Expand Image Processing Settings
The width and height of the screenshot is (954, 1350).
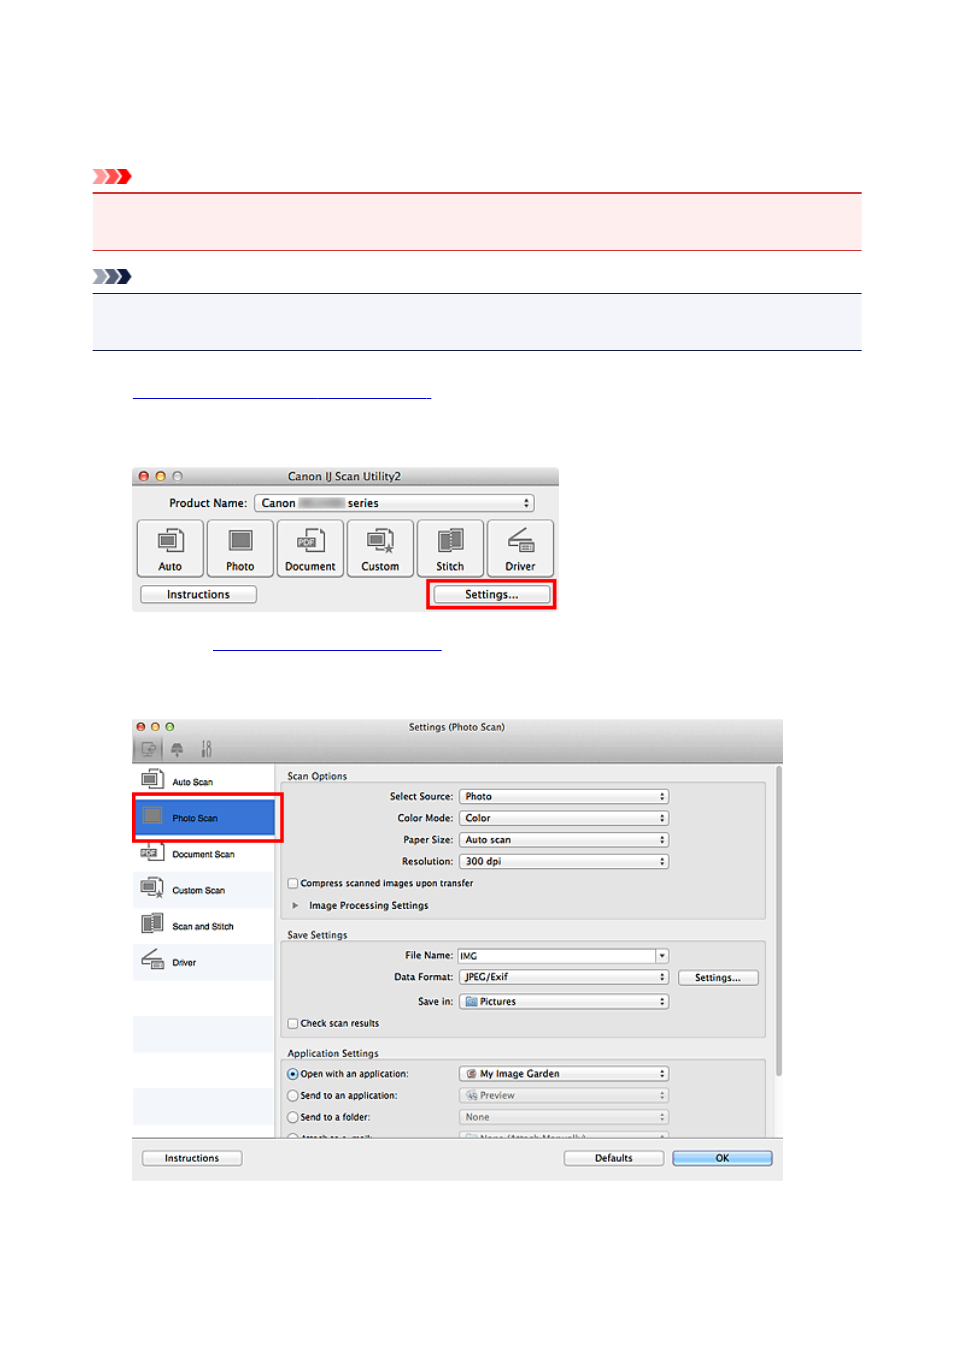295,905
